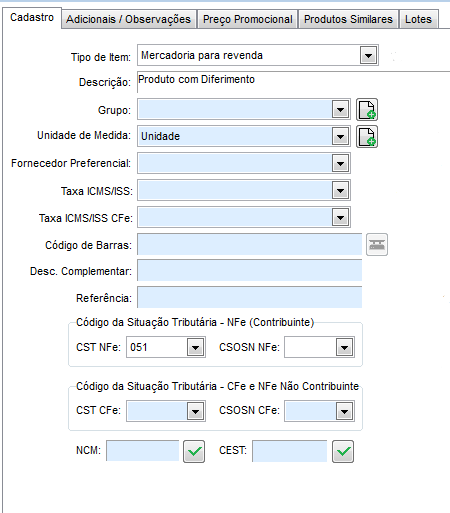Click the Código de Barras input field
This screenshot has height=513, width=450.
(x=250, y=245)
